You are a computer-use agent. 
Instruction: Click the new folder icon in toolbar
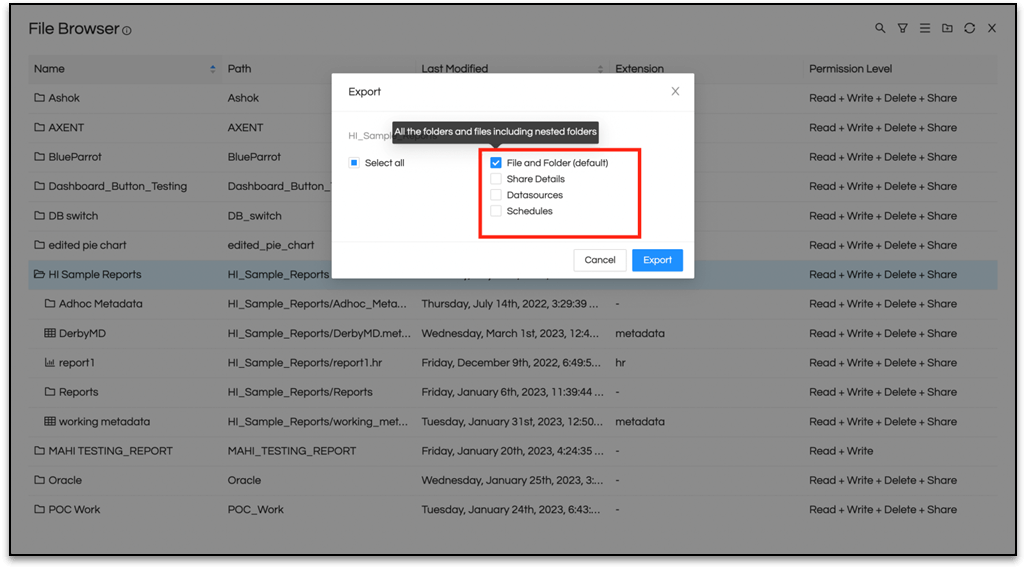coord(947,28)
